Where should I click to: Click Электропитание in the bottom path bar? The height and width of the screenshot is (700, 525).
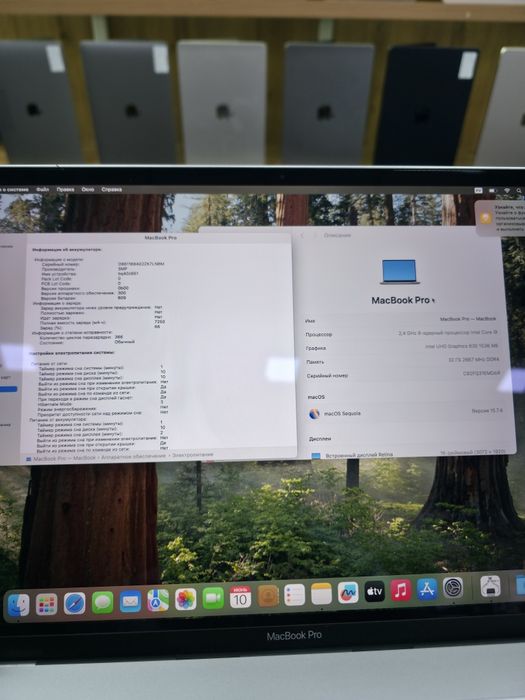pos(193,454)
